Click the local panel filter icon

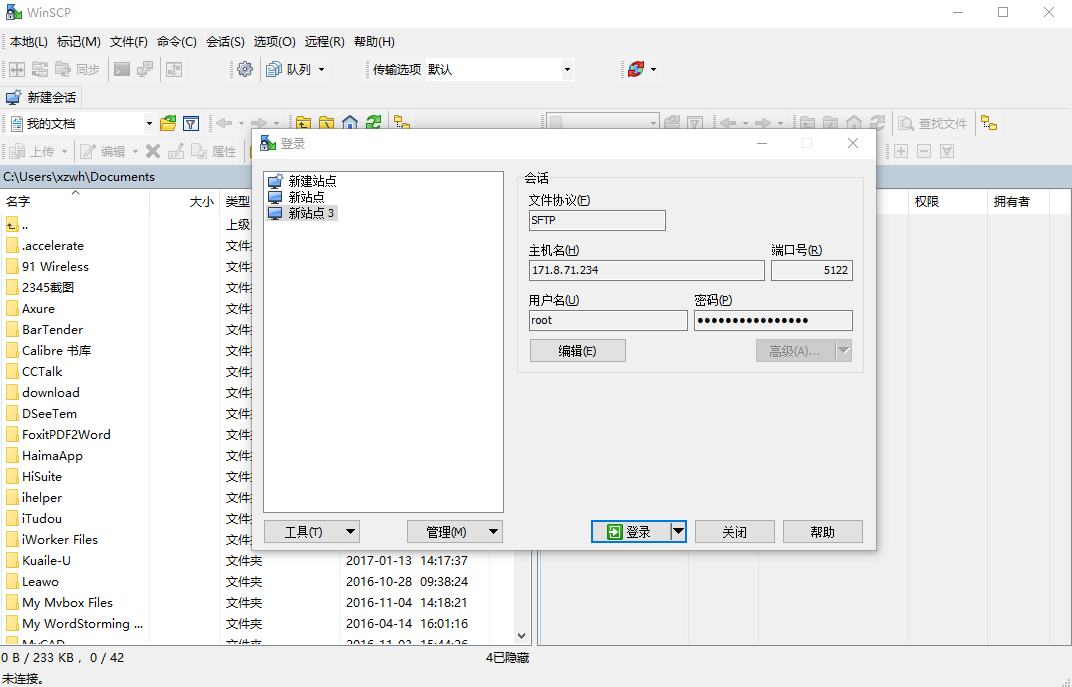(x=191, y=124)
